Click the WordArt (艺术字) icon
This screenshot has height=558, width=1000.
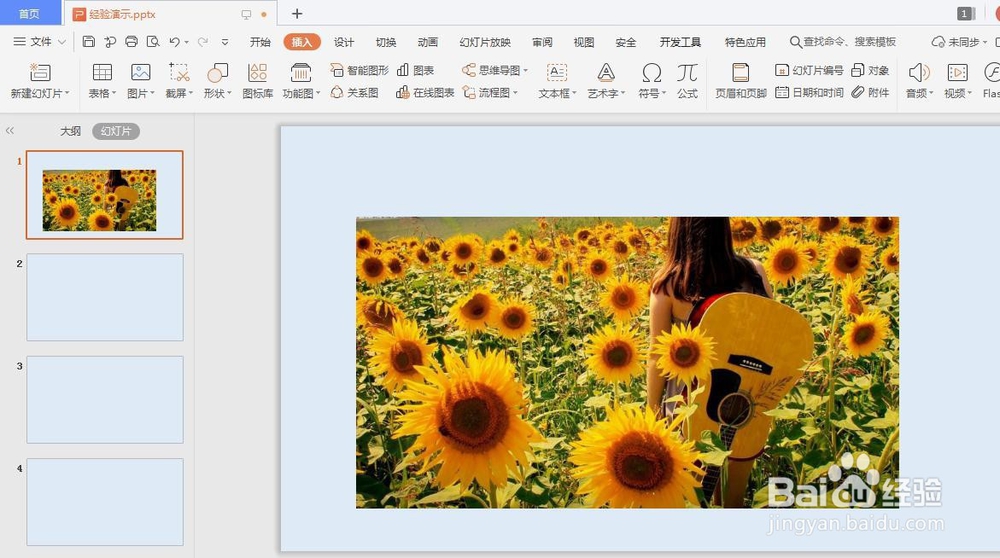[x=606, y=72]
